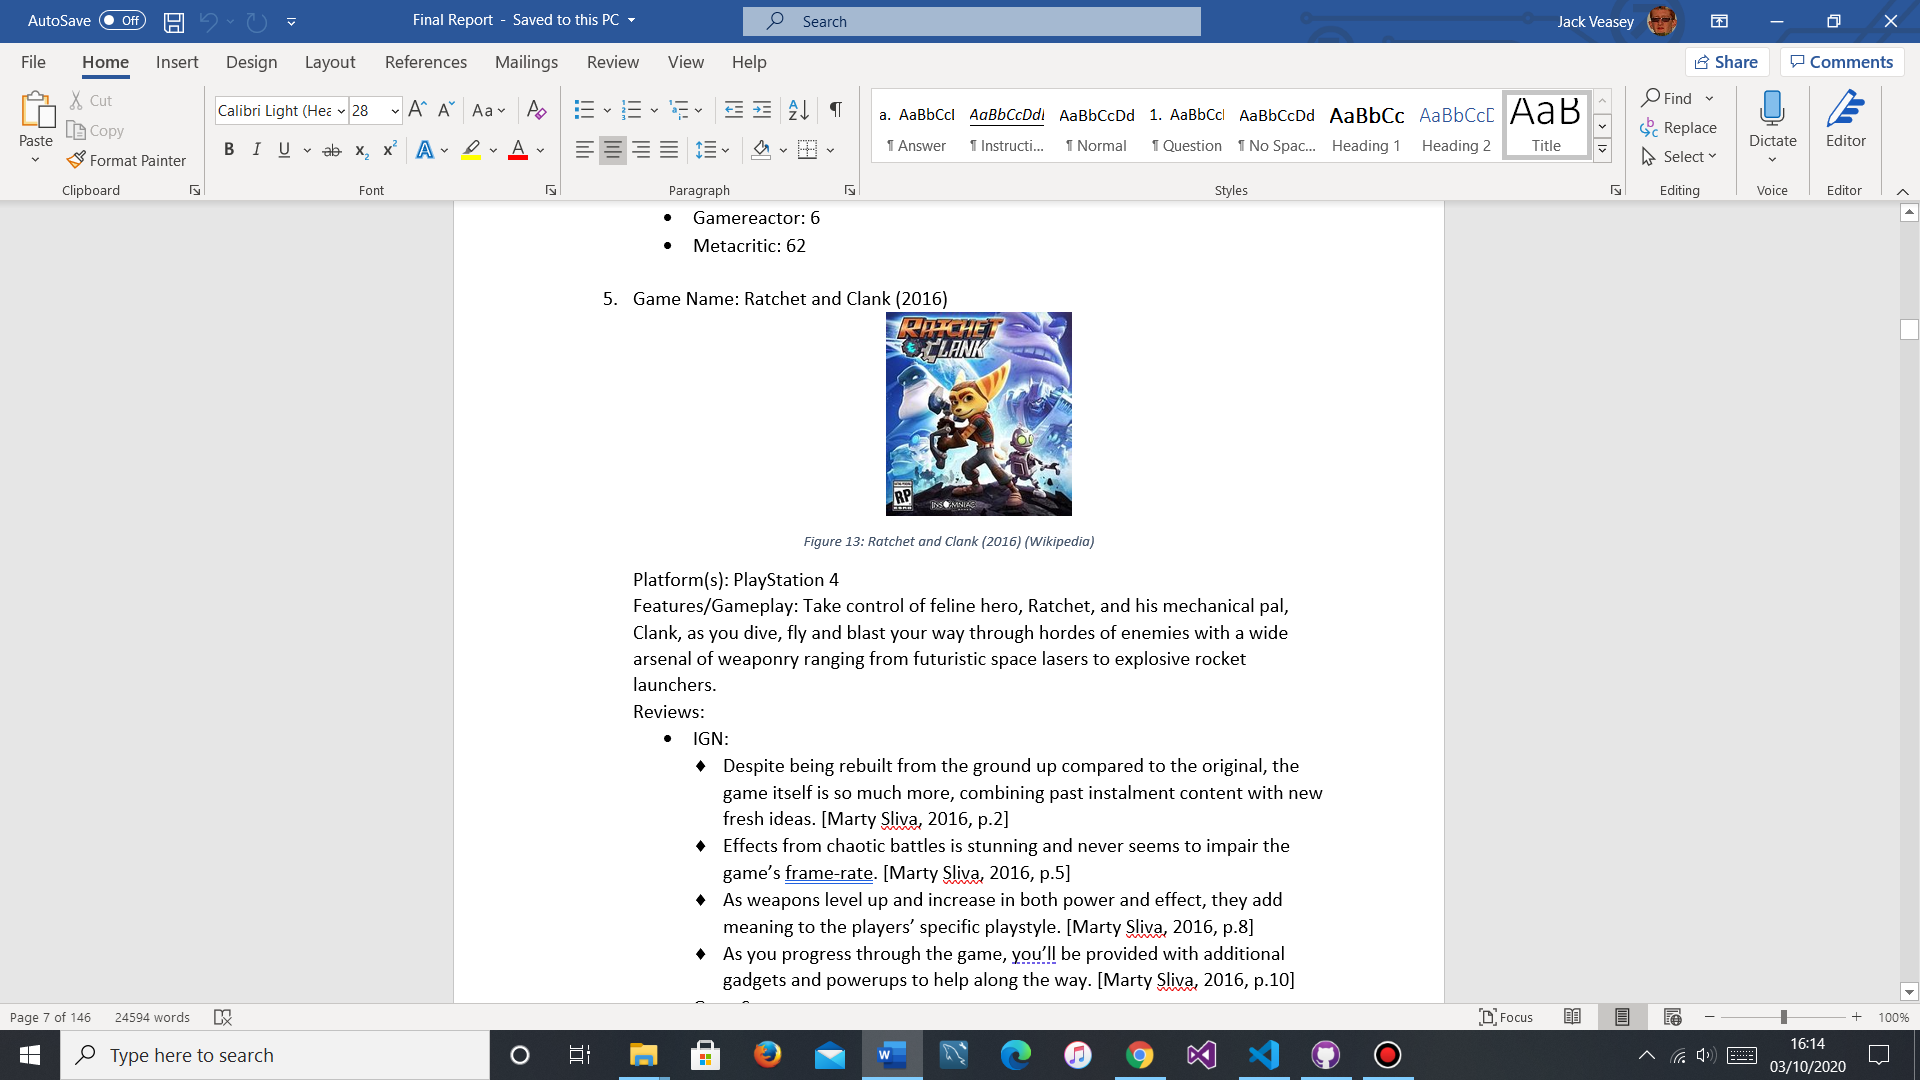Toggle italic formatting
The width and height of the screenshot is (1920, 1080).
point(256,150)
